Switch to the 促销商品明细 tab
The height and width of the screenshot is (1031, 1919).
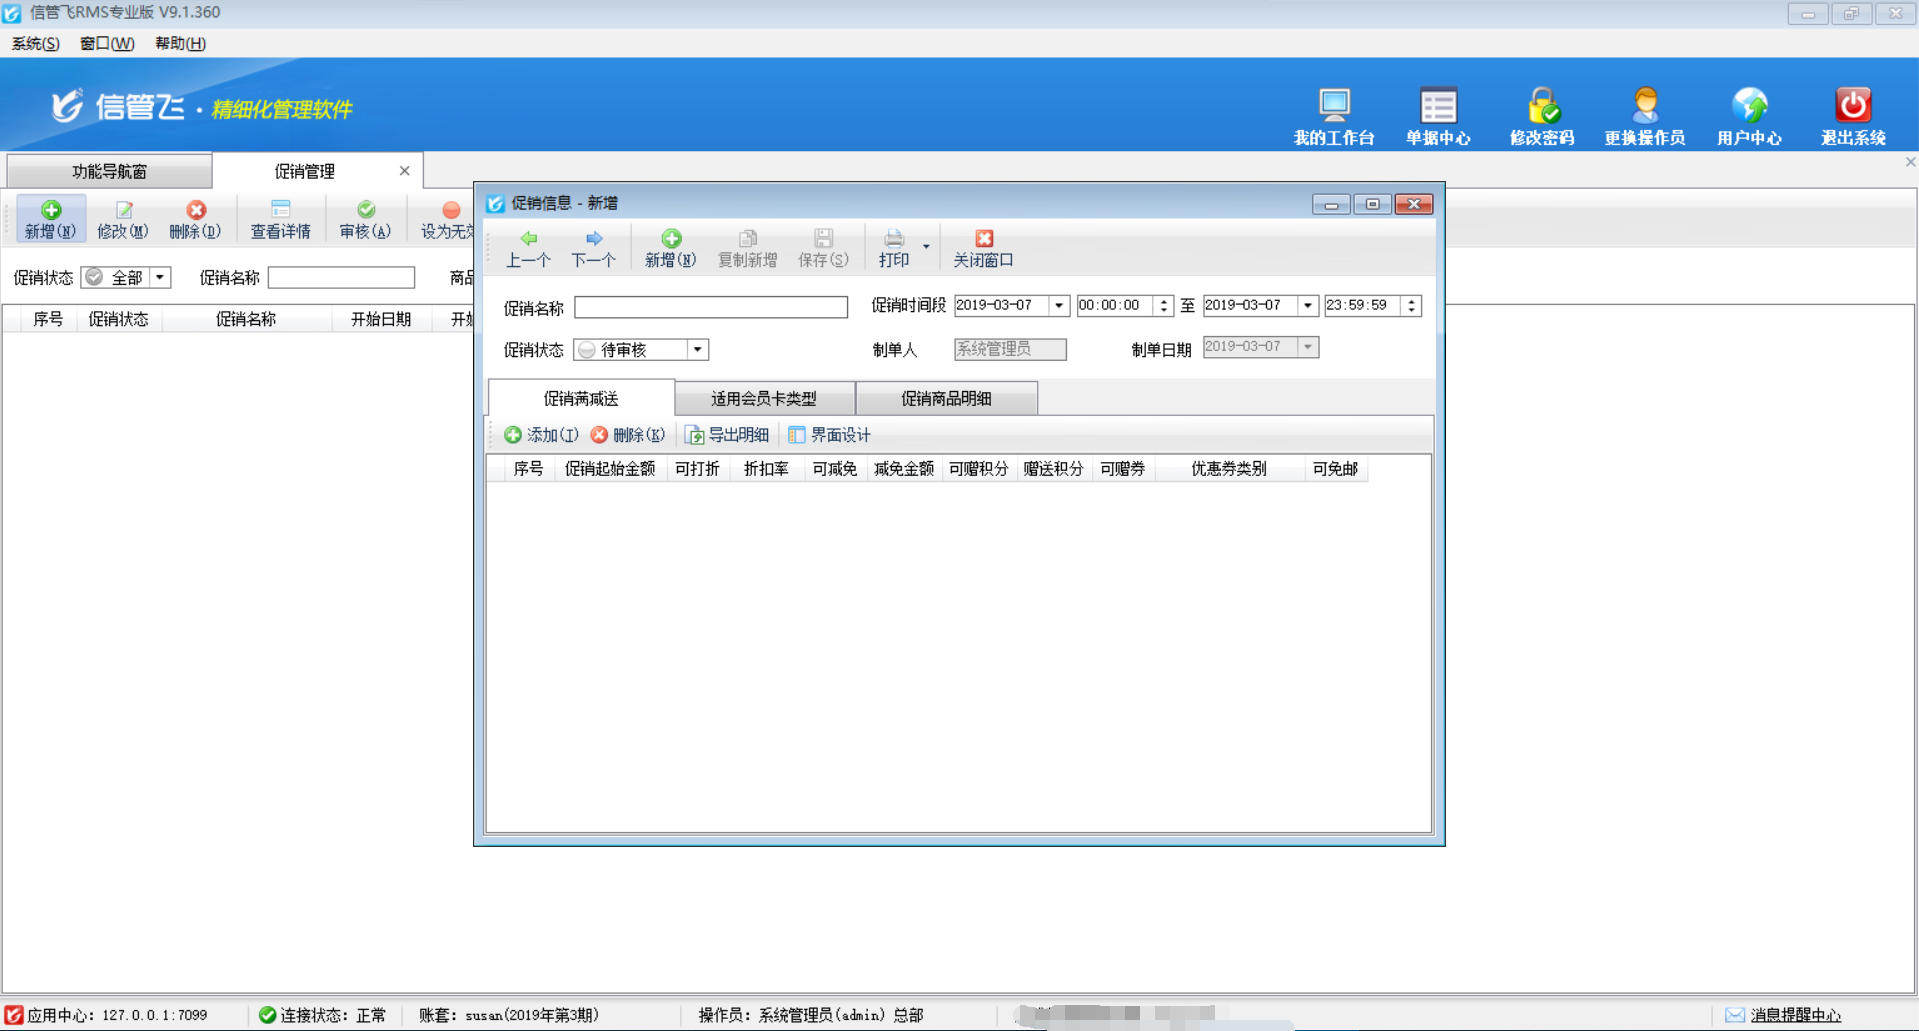pyautogui.click(x=945, y=398)
